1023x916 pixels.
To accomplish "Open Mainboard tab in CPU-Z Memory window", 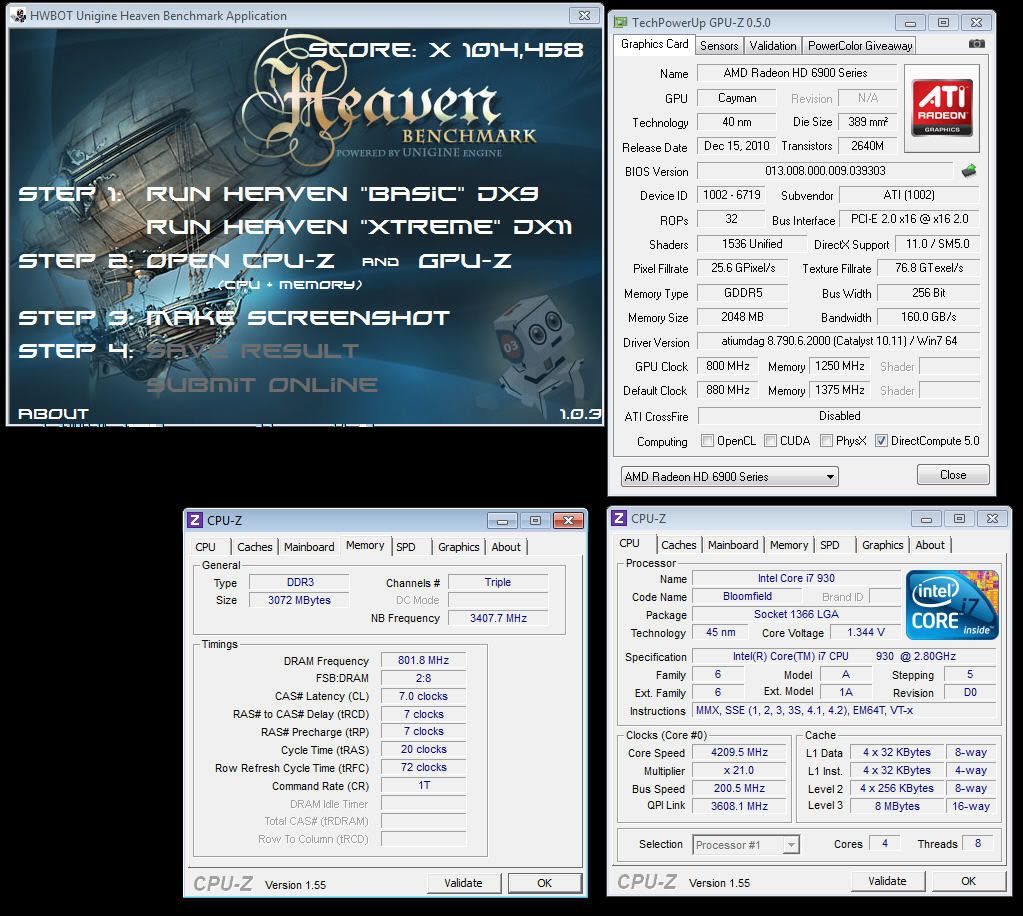I will (x=309, y=547).
